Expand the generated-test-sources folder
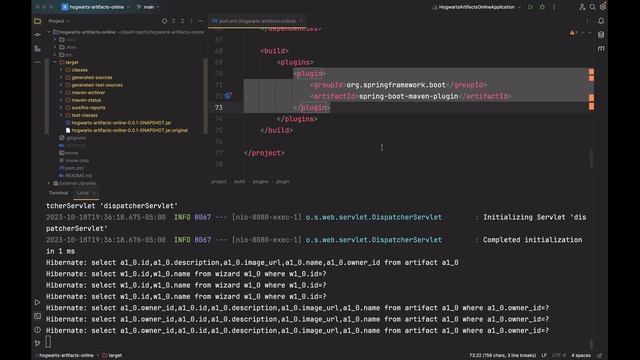 (x=61, y=85)
